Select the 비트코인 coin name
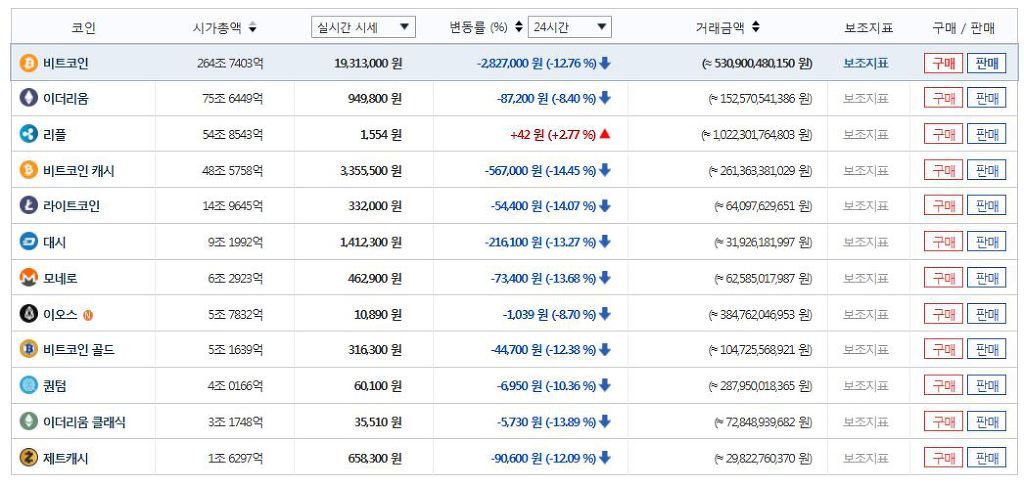 point(66,63)
